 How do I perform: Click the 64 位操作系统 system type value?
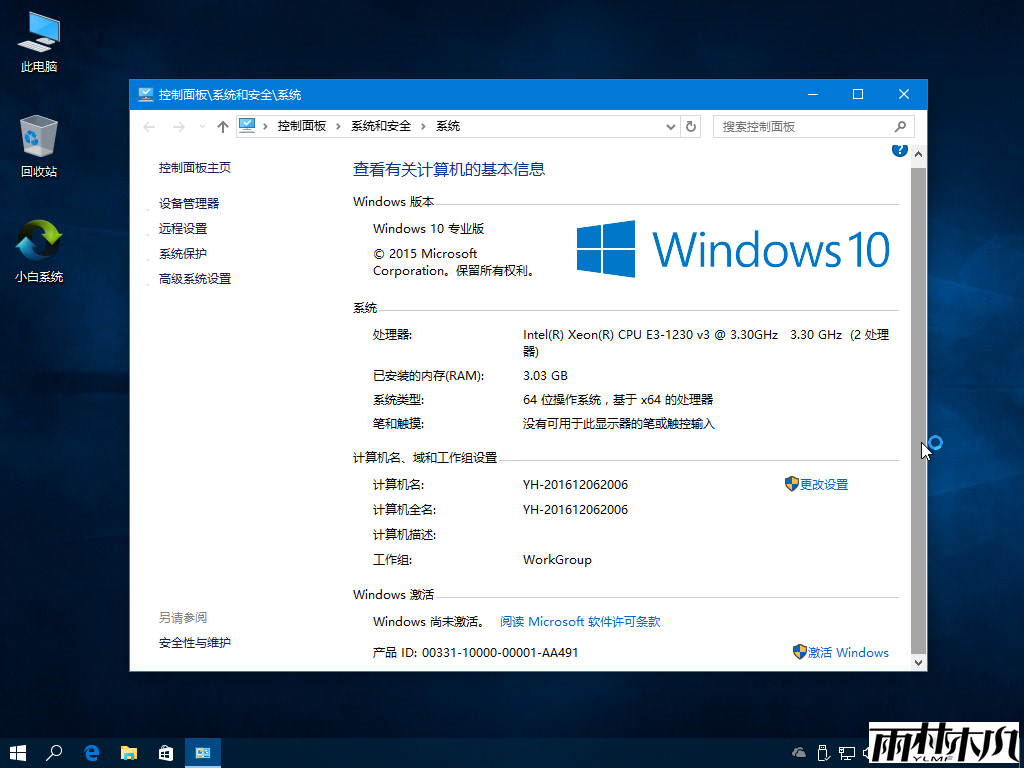coord(618,400)
